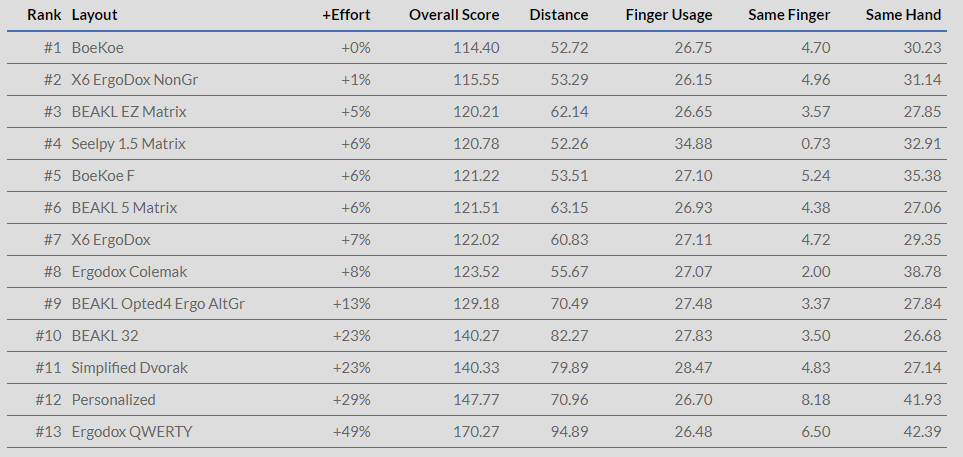
Task: Click the +Effort column header
Action: click(346, 15)
